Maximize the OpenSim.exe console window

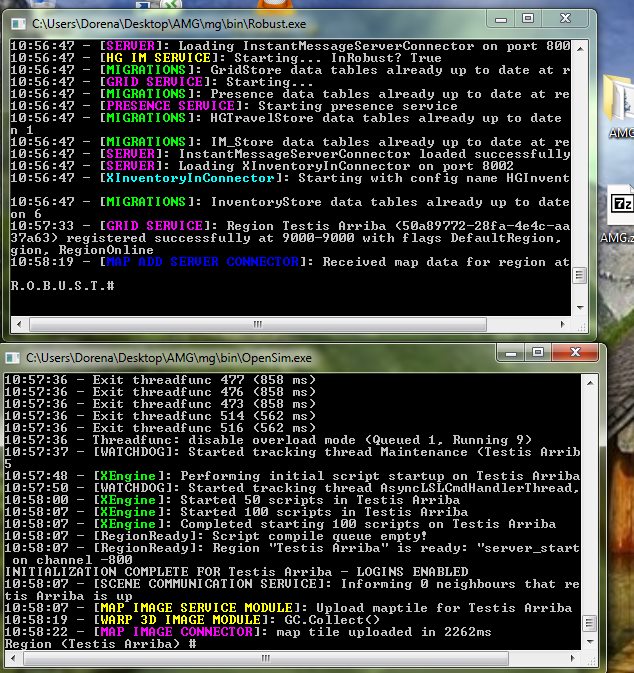click(537, 353)
